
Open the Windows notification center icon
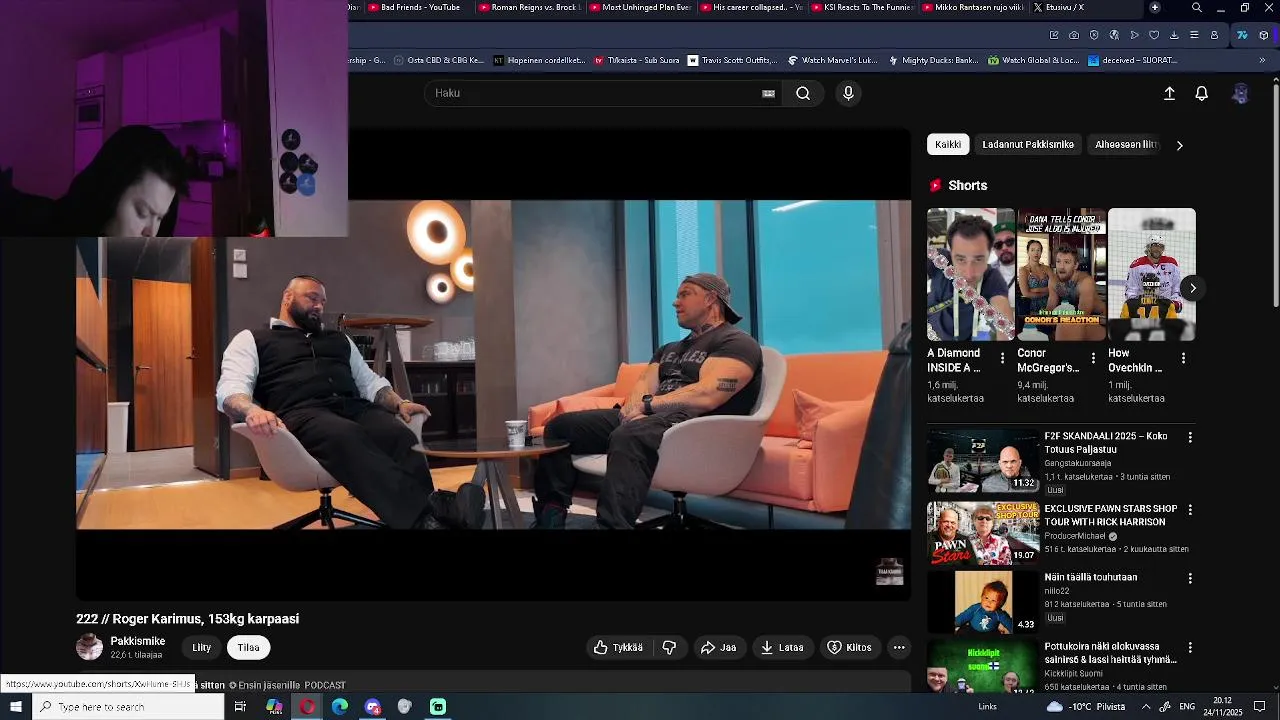1260,707
